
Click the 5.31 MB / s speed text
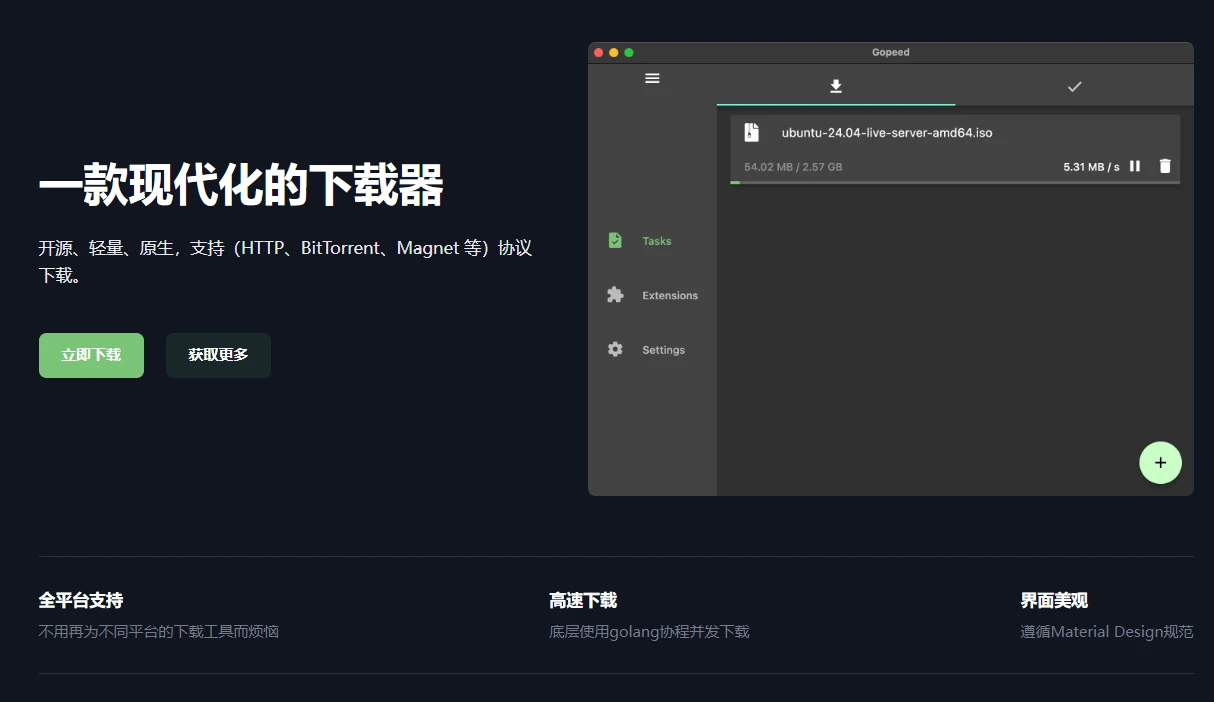tap(1091, 167)
